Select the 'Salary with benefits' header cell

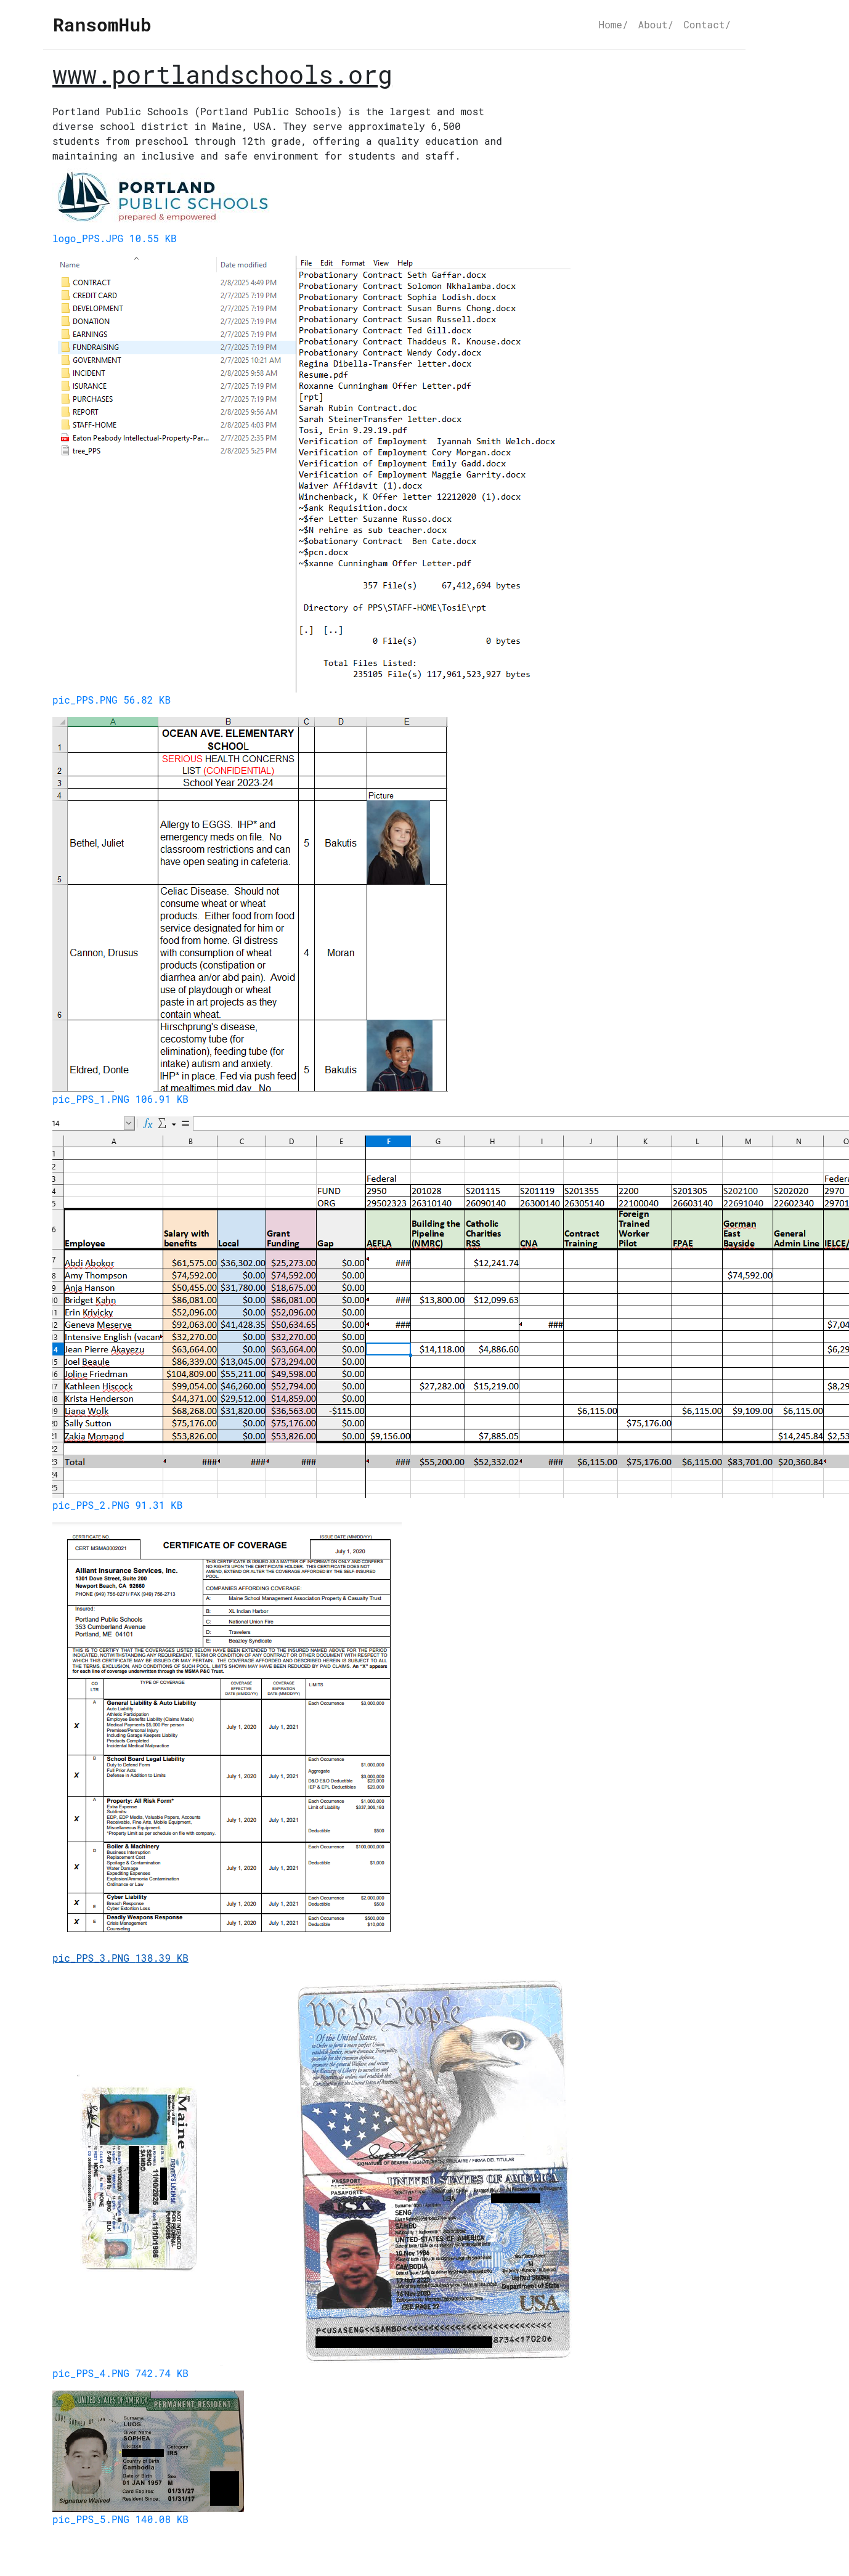190,1229
